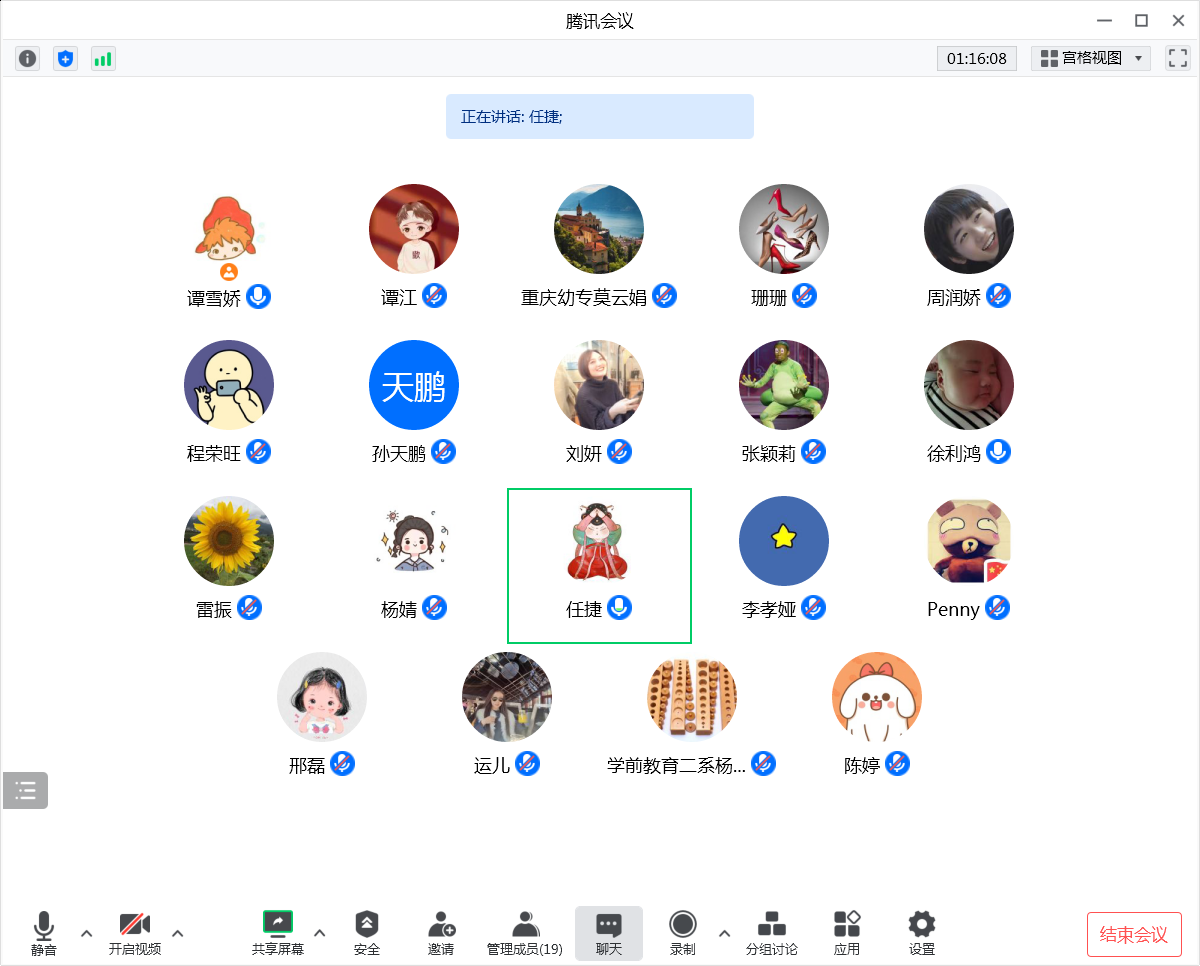Select 孙天鹏's blue 天鹏 avatar
The width and height of the screenshot is (1200, 966).
click(414, 385)
